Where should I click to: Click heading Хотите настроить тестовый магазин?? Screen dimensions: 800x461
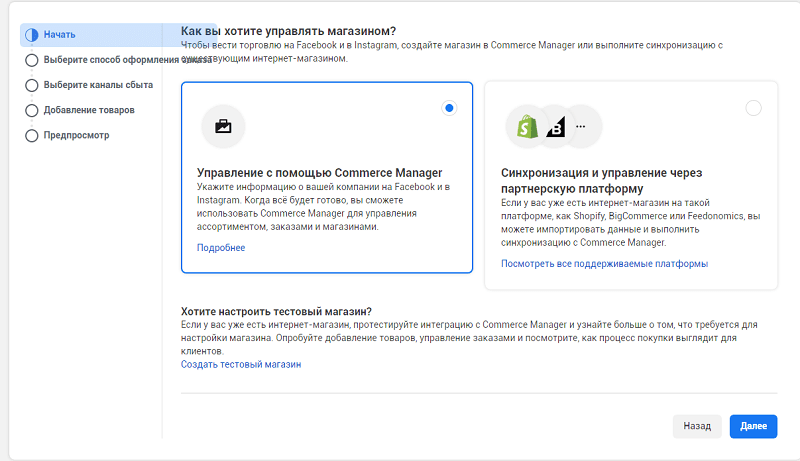click(x=276, y=312)
